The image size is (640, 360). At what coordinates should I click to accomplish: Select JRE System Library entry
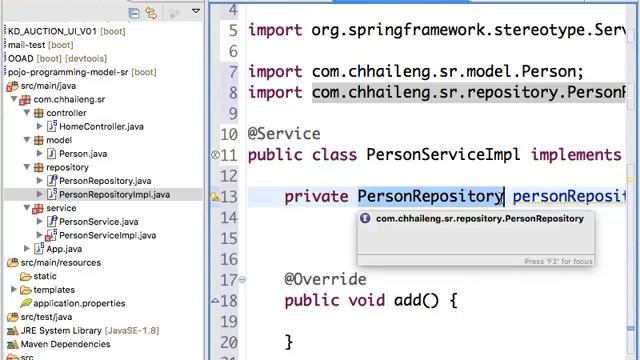pos(90,331)
